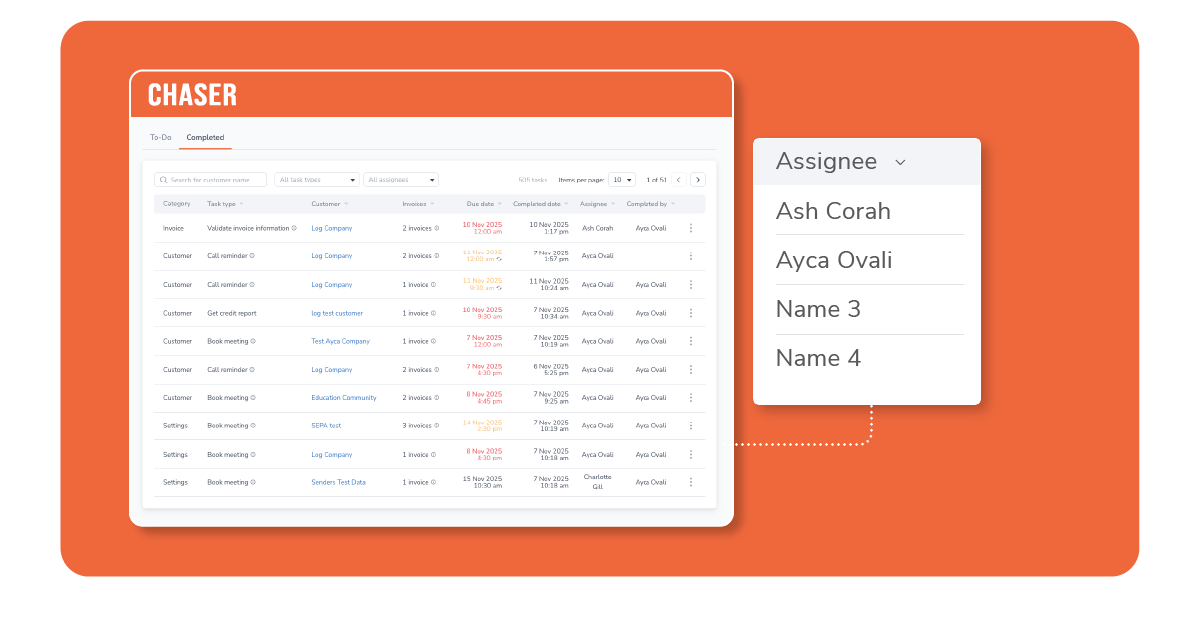Open the All task types dropdown
Screen dimensions: 1200x620
(x=317, y=179)
